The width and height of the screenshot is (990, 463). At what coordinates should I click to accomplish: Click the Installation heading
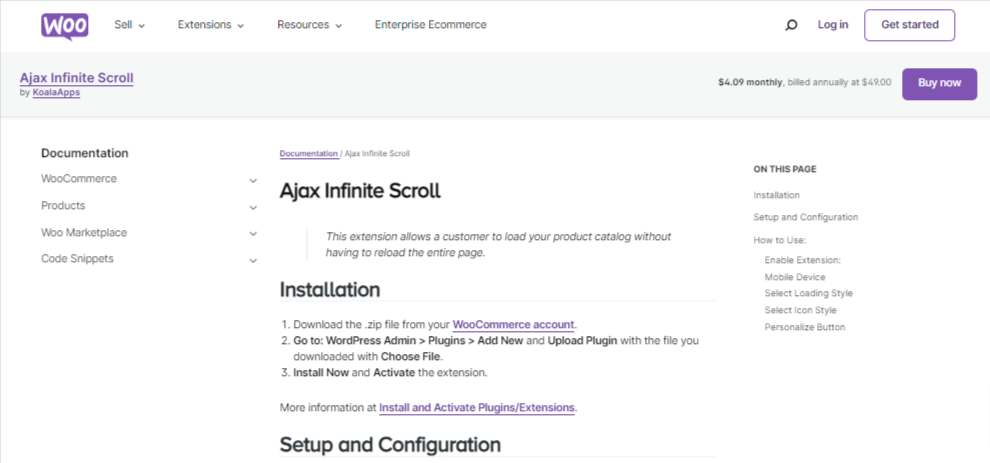click(330, 290)
